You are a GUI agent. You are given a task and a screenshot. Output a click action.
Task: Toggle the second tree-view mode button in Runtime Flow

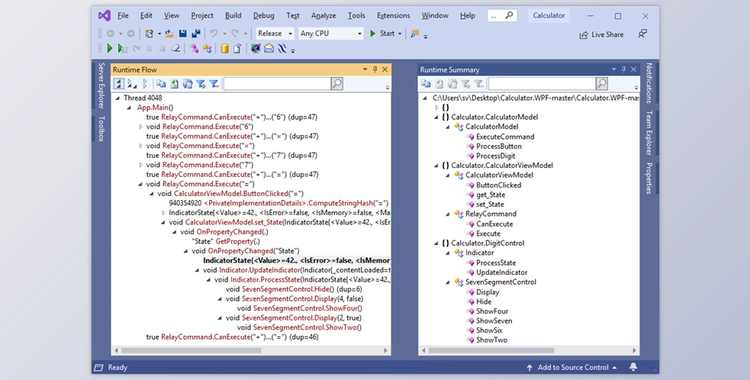click(132, 84)
